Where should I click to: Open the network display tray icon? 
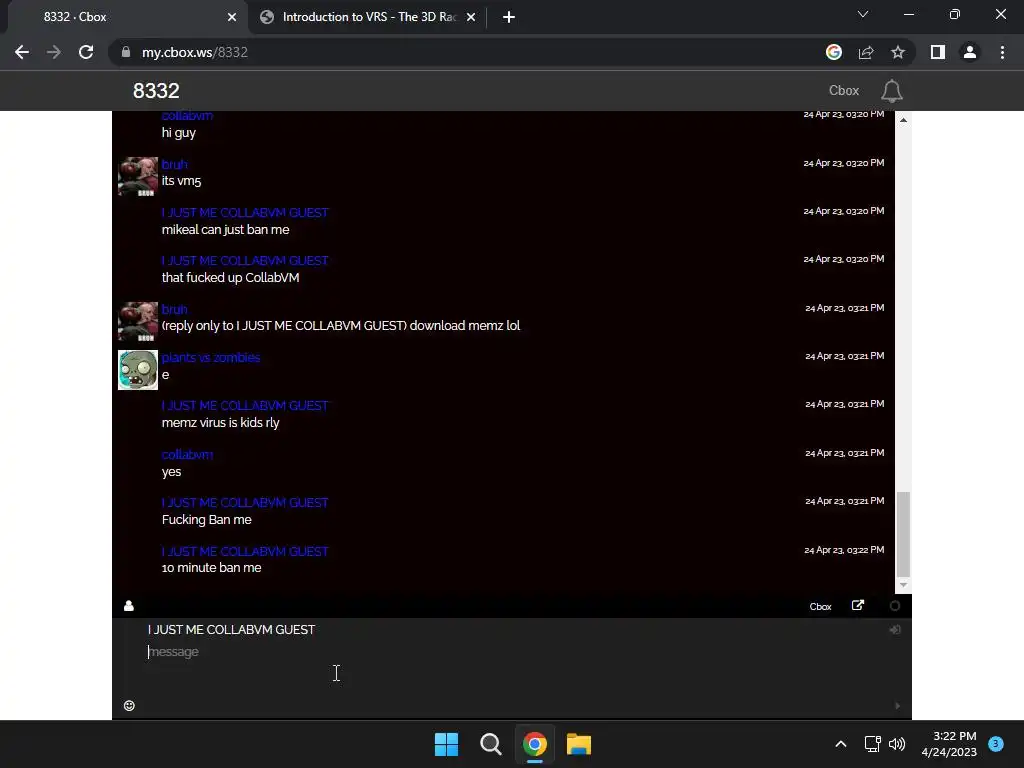[872, 744]
